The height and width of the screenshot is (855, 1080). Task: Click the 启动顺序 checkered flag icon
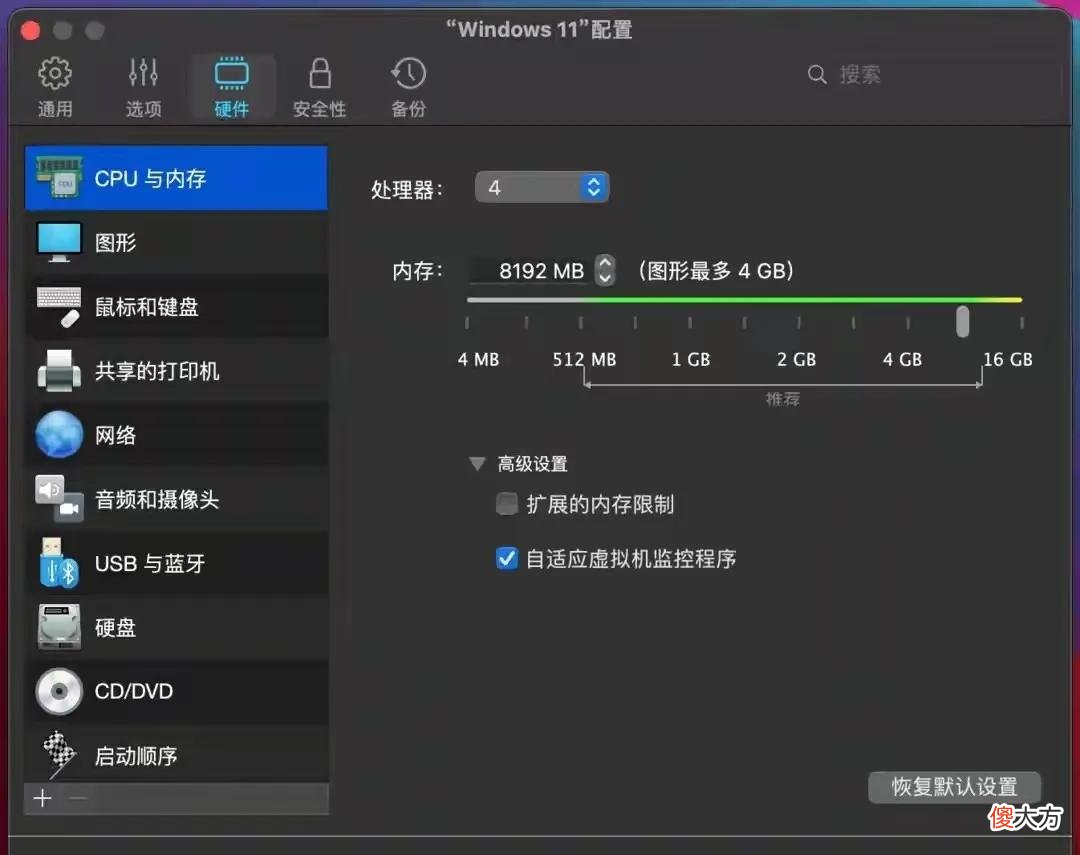[59, 754]
